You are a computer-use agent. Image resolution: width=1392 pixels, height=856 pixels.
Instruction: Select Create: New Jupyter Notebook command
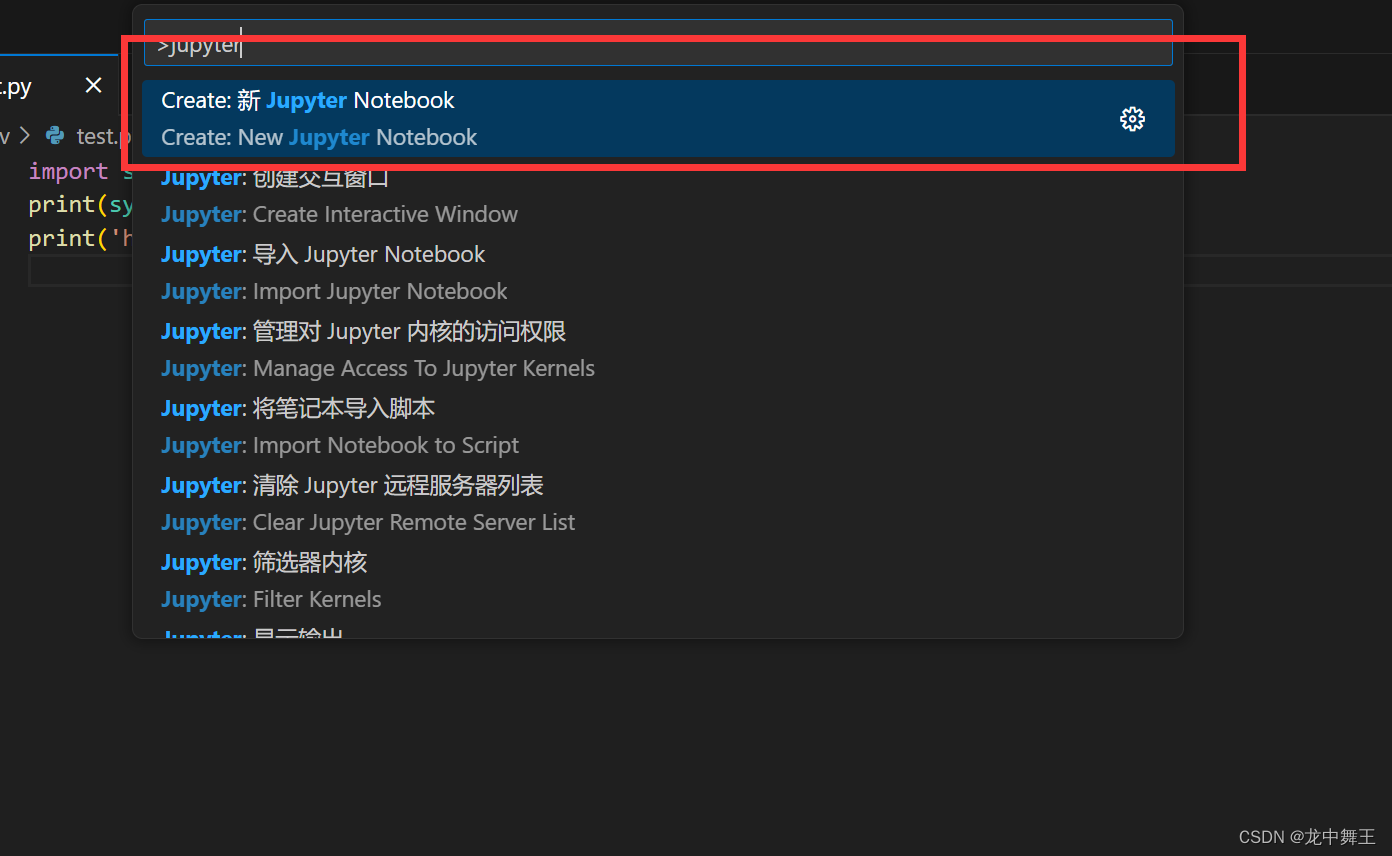click(x=658, y=119)
